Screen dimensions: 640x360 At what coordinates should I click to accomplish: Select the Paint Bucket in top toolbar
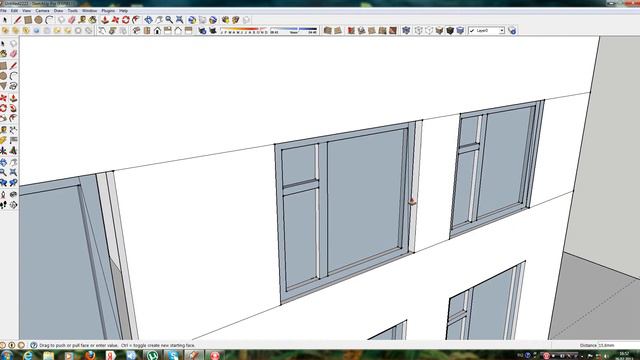click(x=93, y=20)
